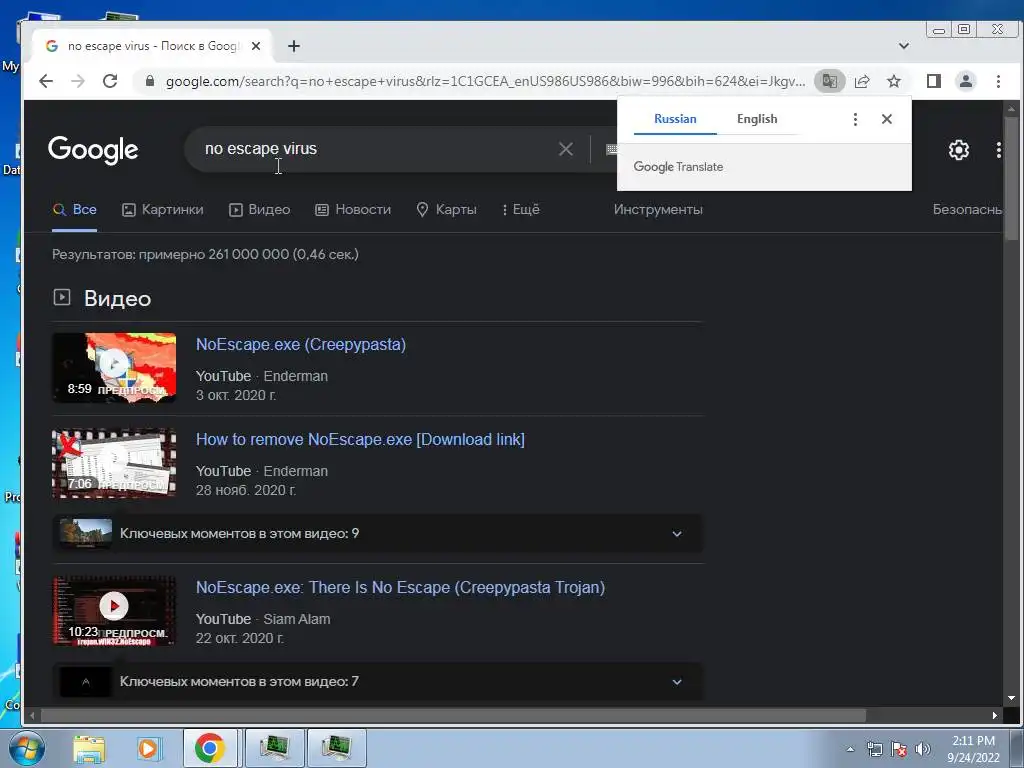Open Windows Media Player from taskbar

(148, 748)
